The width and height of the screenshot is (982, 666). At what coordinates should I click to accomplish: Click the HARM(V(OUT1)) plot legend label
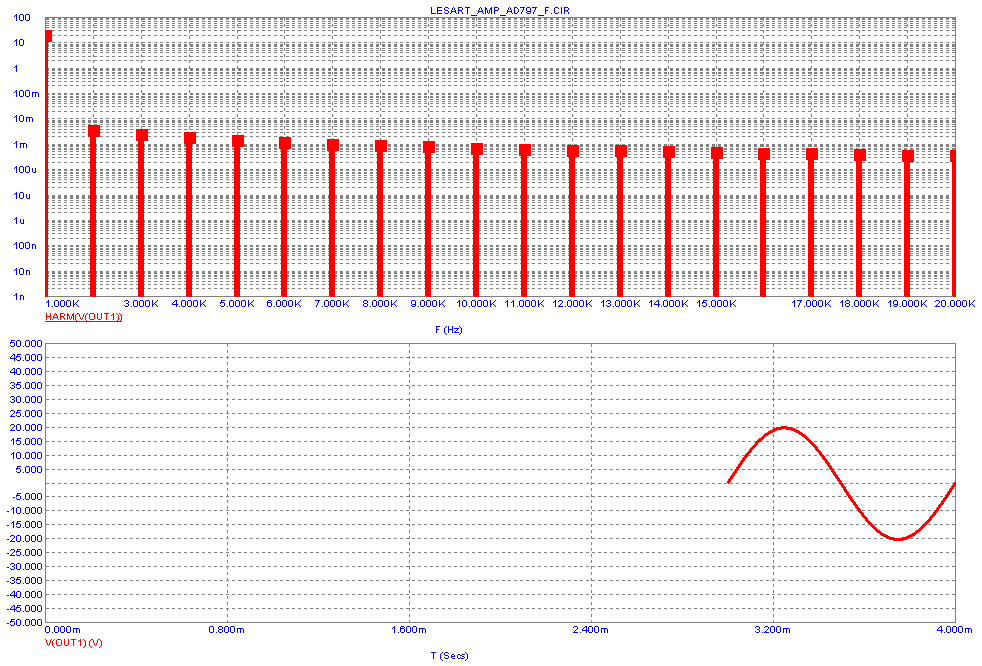(83, 317)
